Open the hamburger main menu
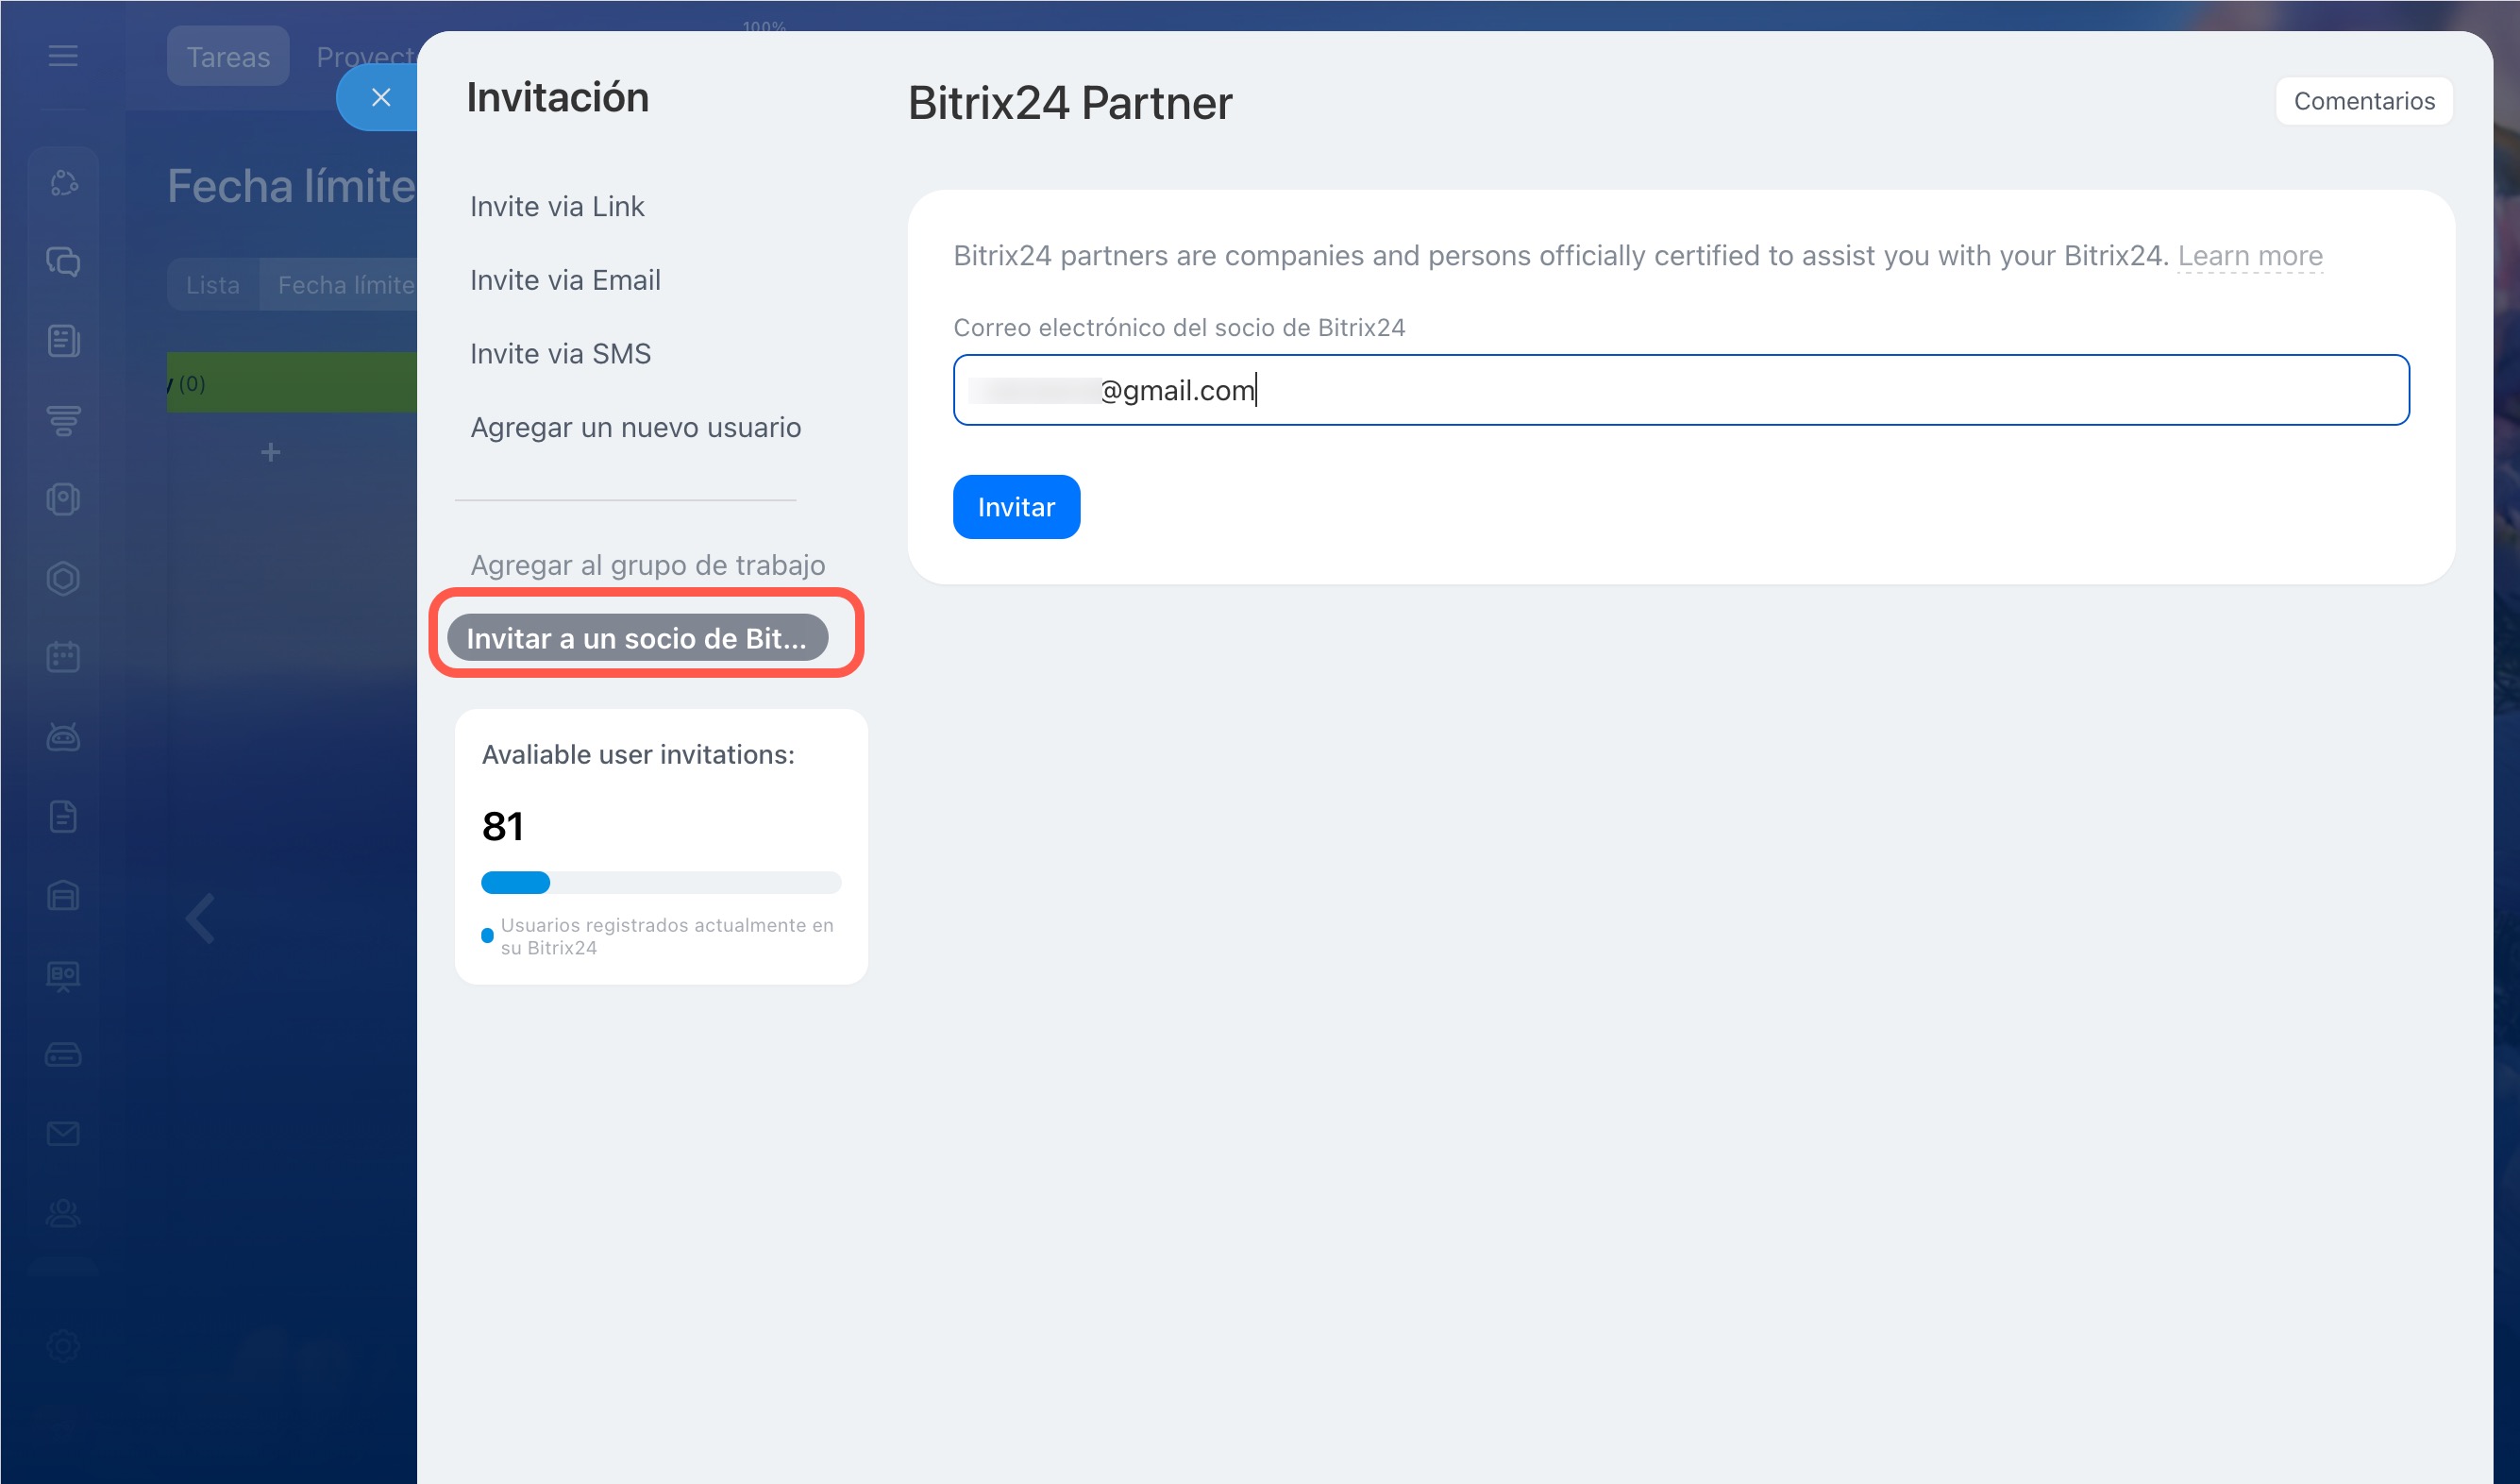The width and height of the screenshot is (2520, 1484). click(63, 56)
